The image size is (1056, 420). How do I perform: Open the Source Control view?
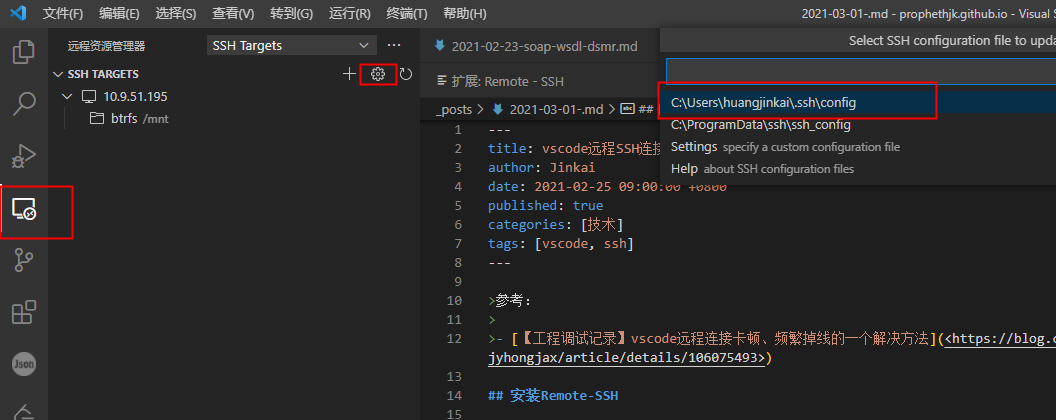24,261
